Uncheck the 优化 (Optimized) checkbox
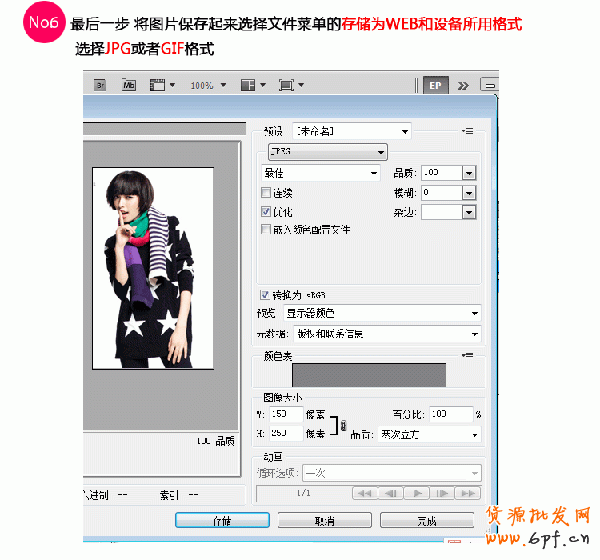This screenshot has width=600, height=560. click(x=265, y=212)
